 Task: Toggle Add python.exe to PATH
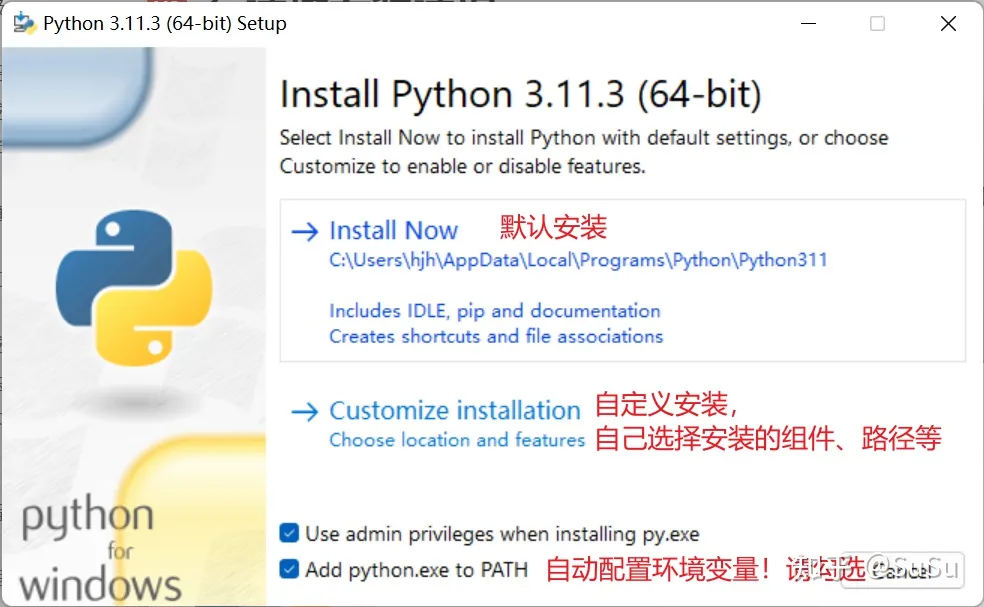click(x=290, y=568)
